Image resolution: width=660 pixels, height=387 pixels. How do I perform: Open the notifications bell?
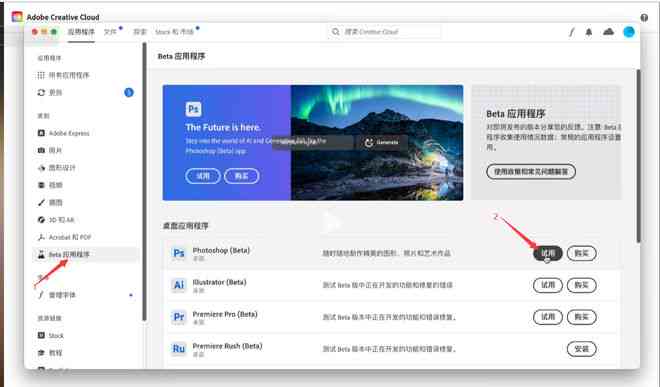589,32
